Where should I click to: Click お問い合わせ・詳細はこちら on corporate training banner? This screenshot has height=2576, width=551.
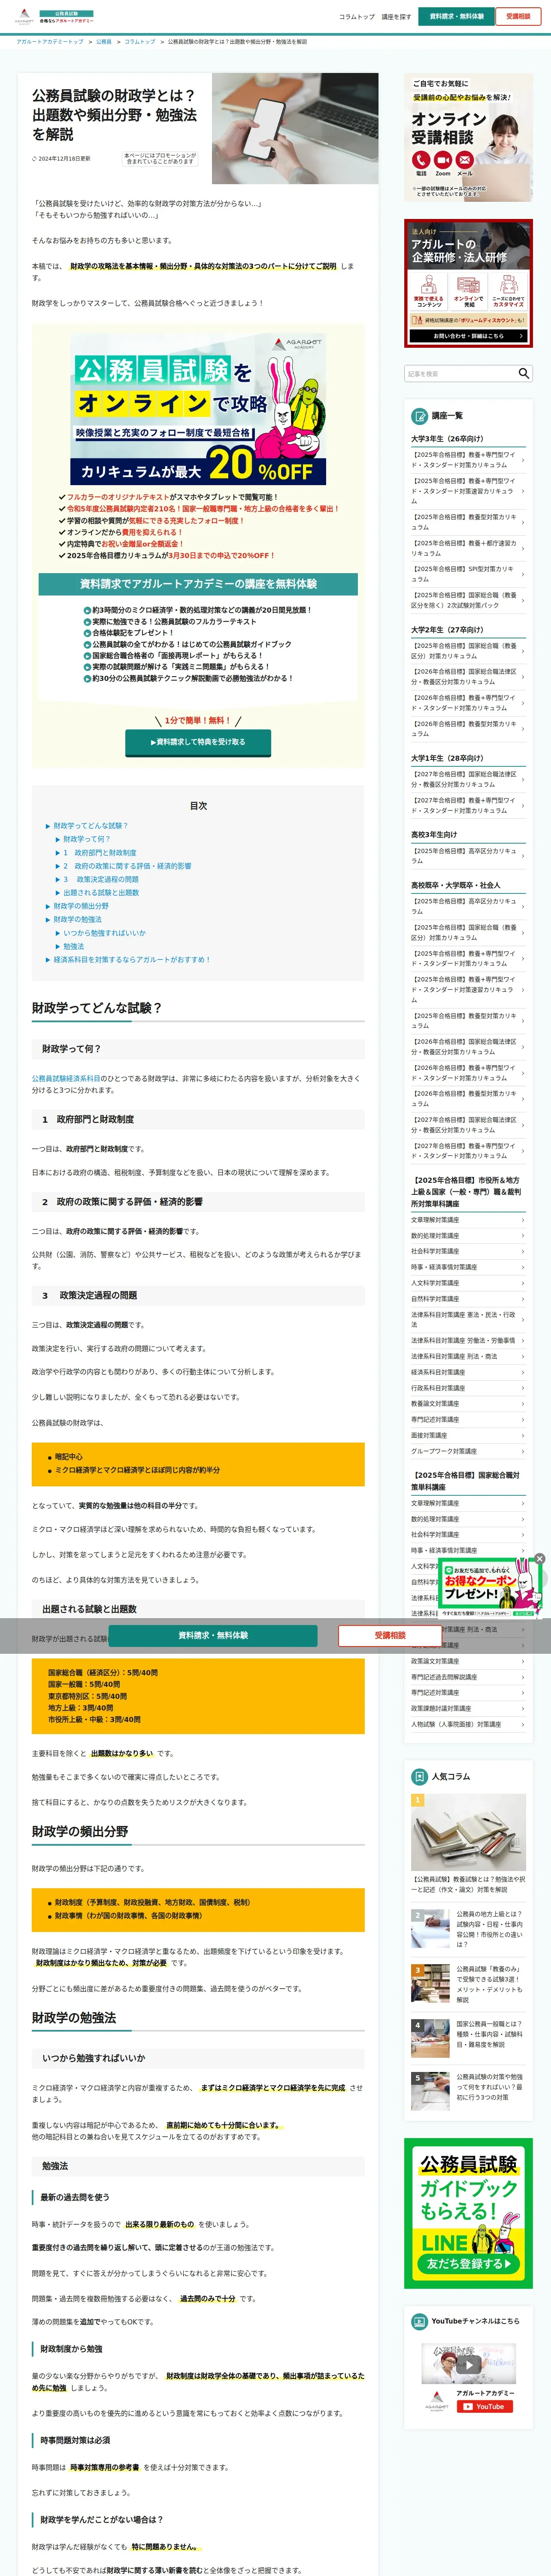468,336
